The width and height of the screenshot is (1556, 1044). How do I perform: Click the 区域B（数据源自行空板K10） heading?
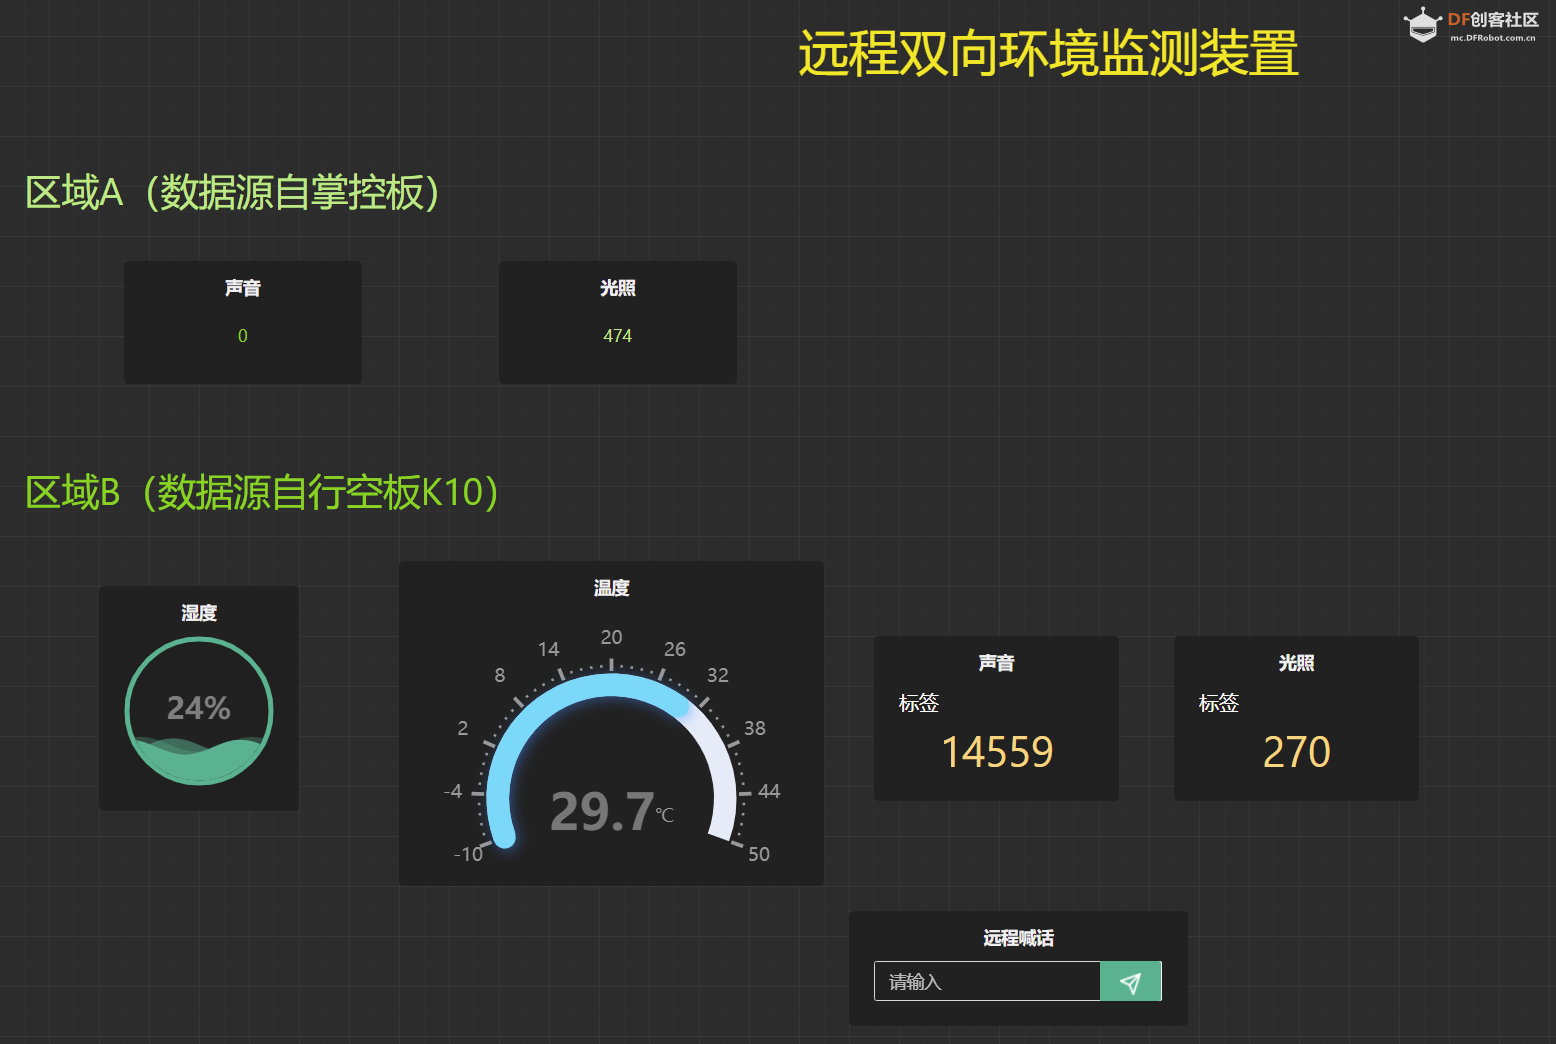click(262, 492)
